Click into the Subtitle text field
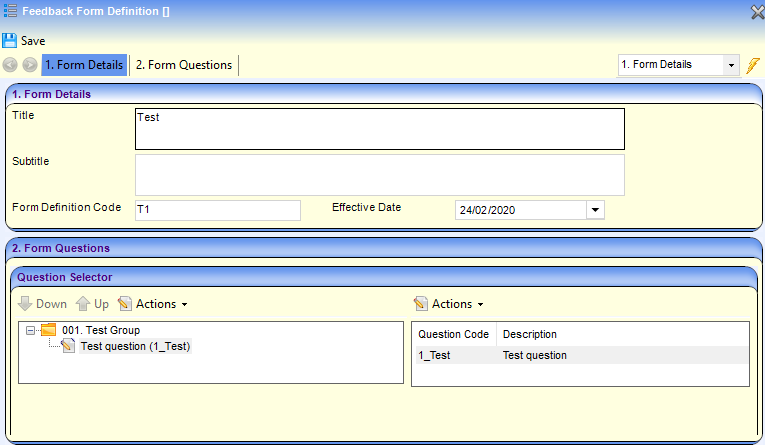 click(x=379, y=174)
